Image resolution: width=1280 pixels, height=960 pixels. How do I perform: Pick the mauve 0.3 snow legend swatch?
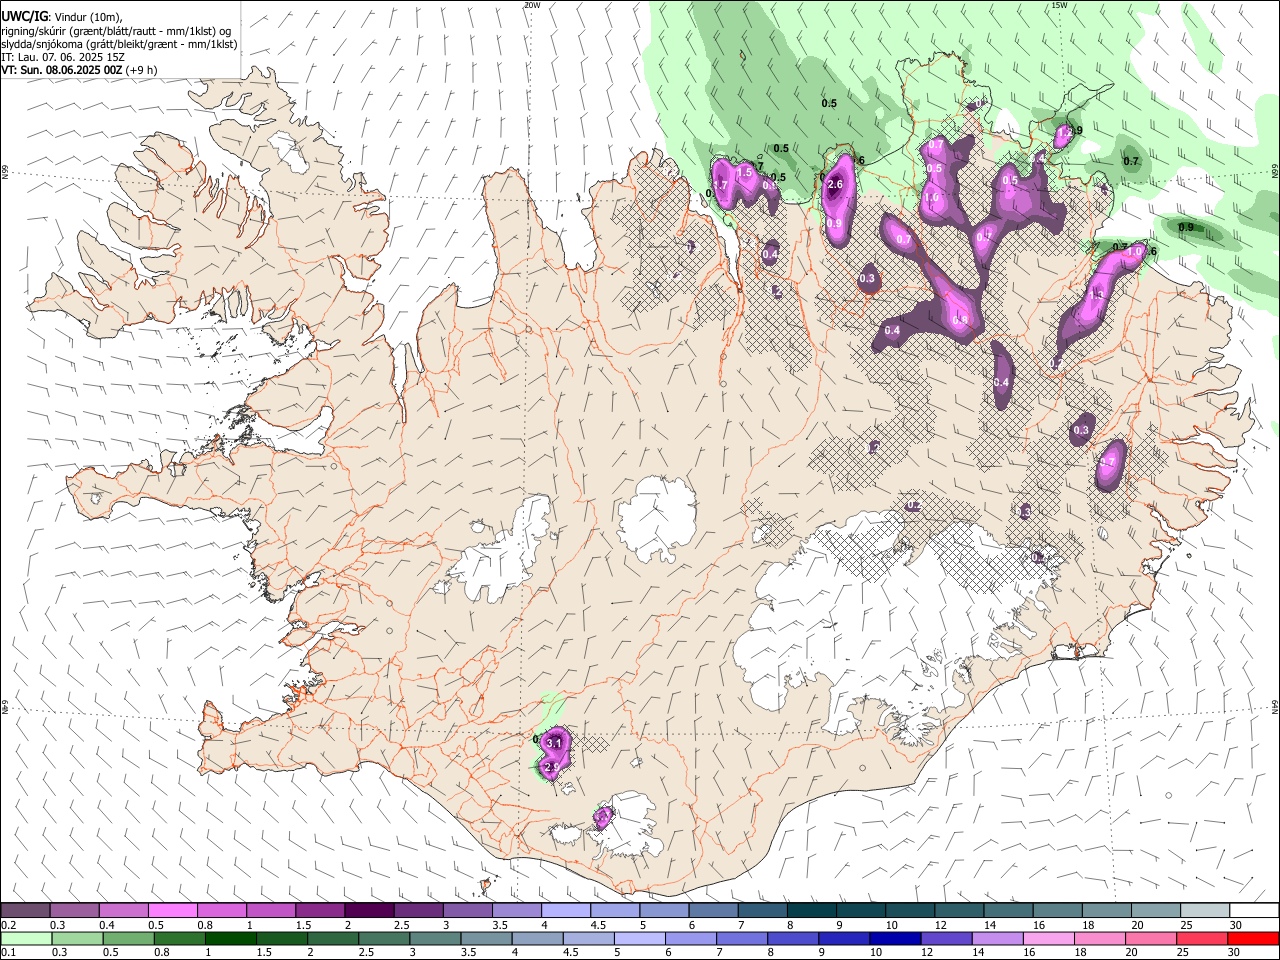(x=75, y=911)
